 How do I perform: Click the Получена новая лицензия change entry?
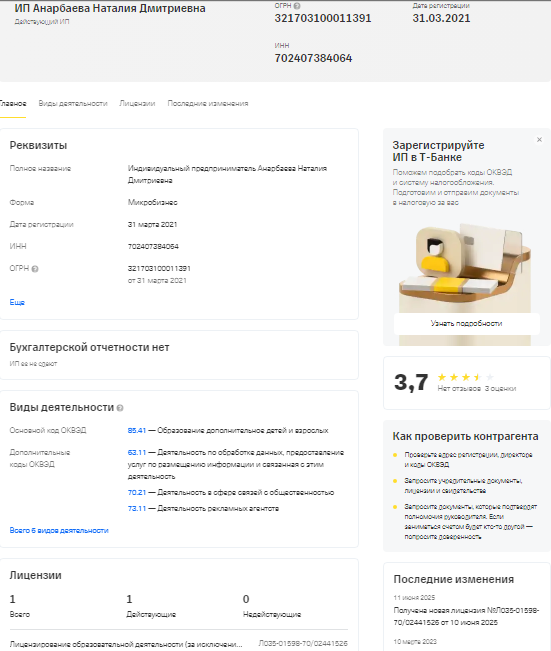pos(466,617)
